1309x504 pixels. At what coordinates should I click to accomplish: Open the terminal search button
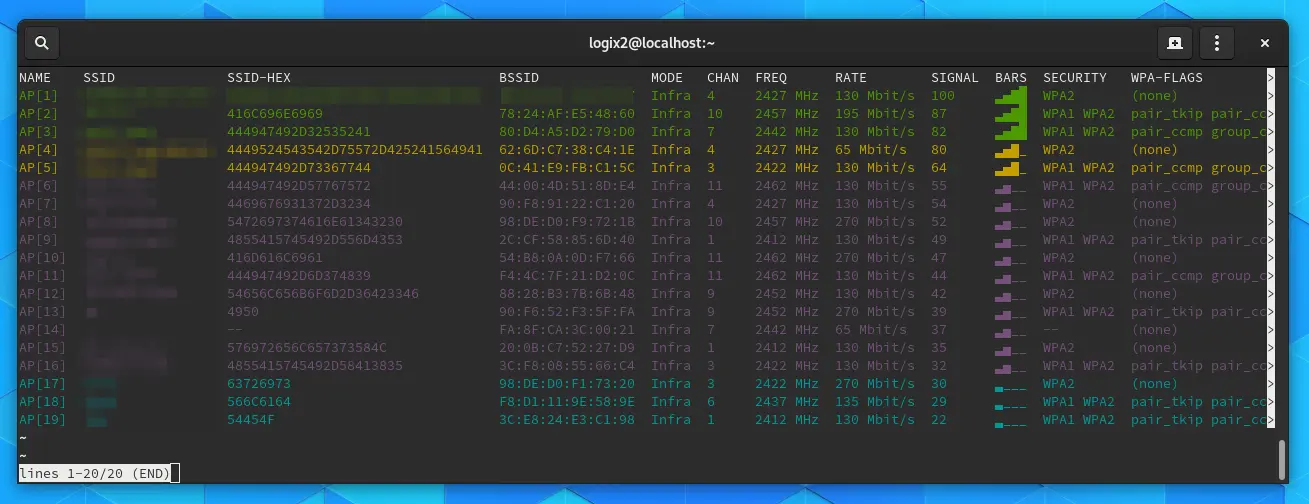tap(41, 43)
